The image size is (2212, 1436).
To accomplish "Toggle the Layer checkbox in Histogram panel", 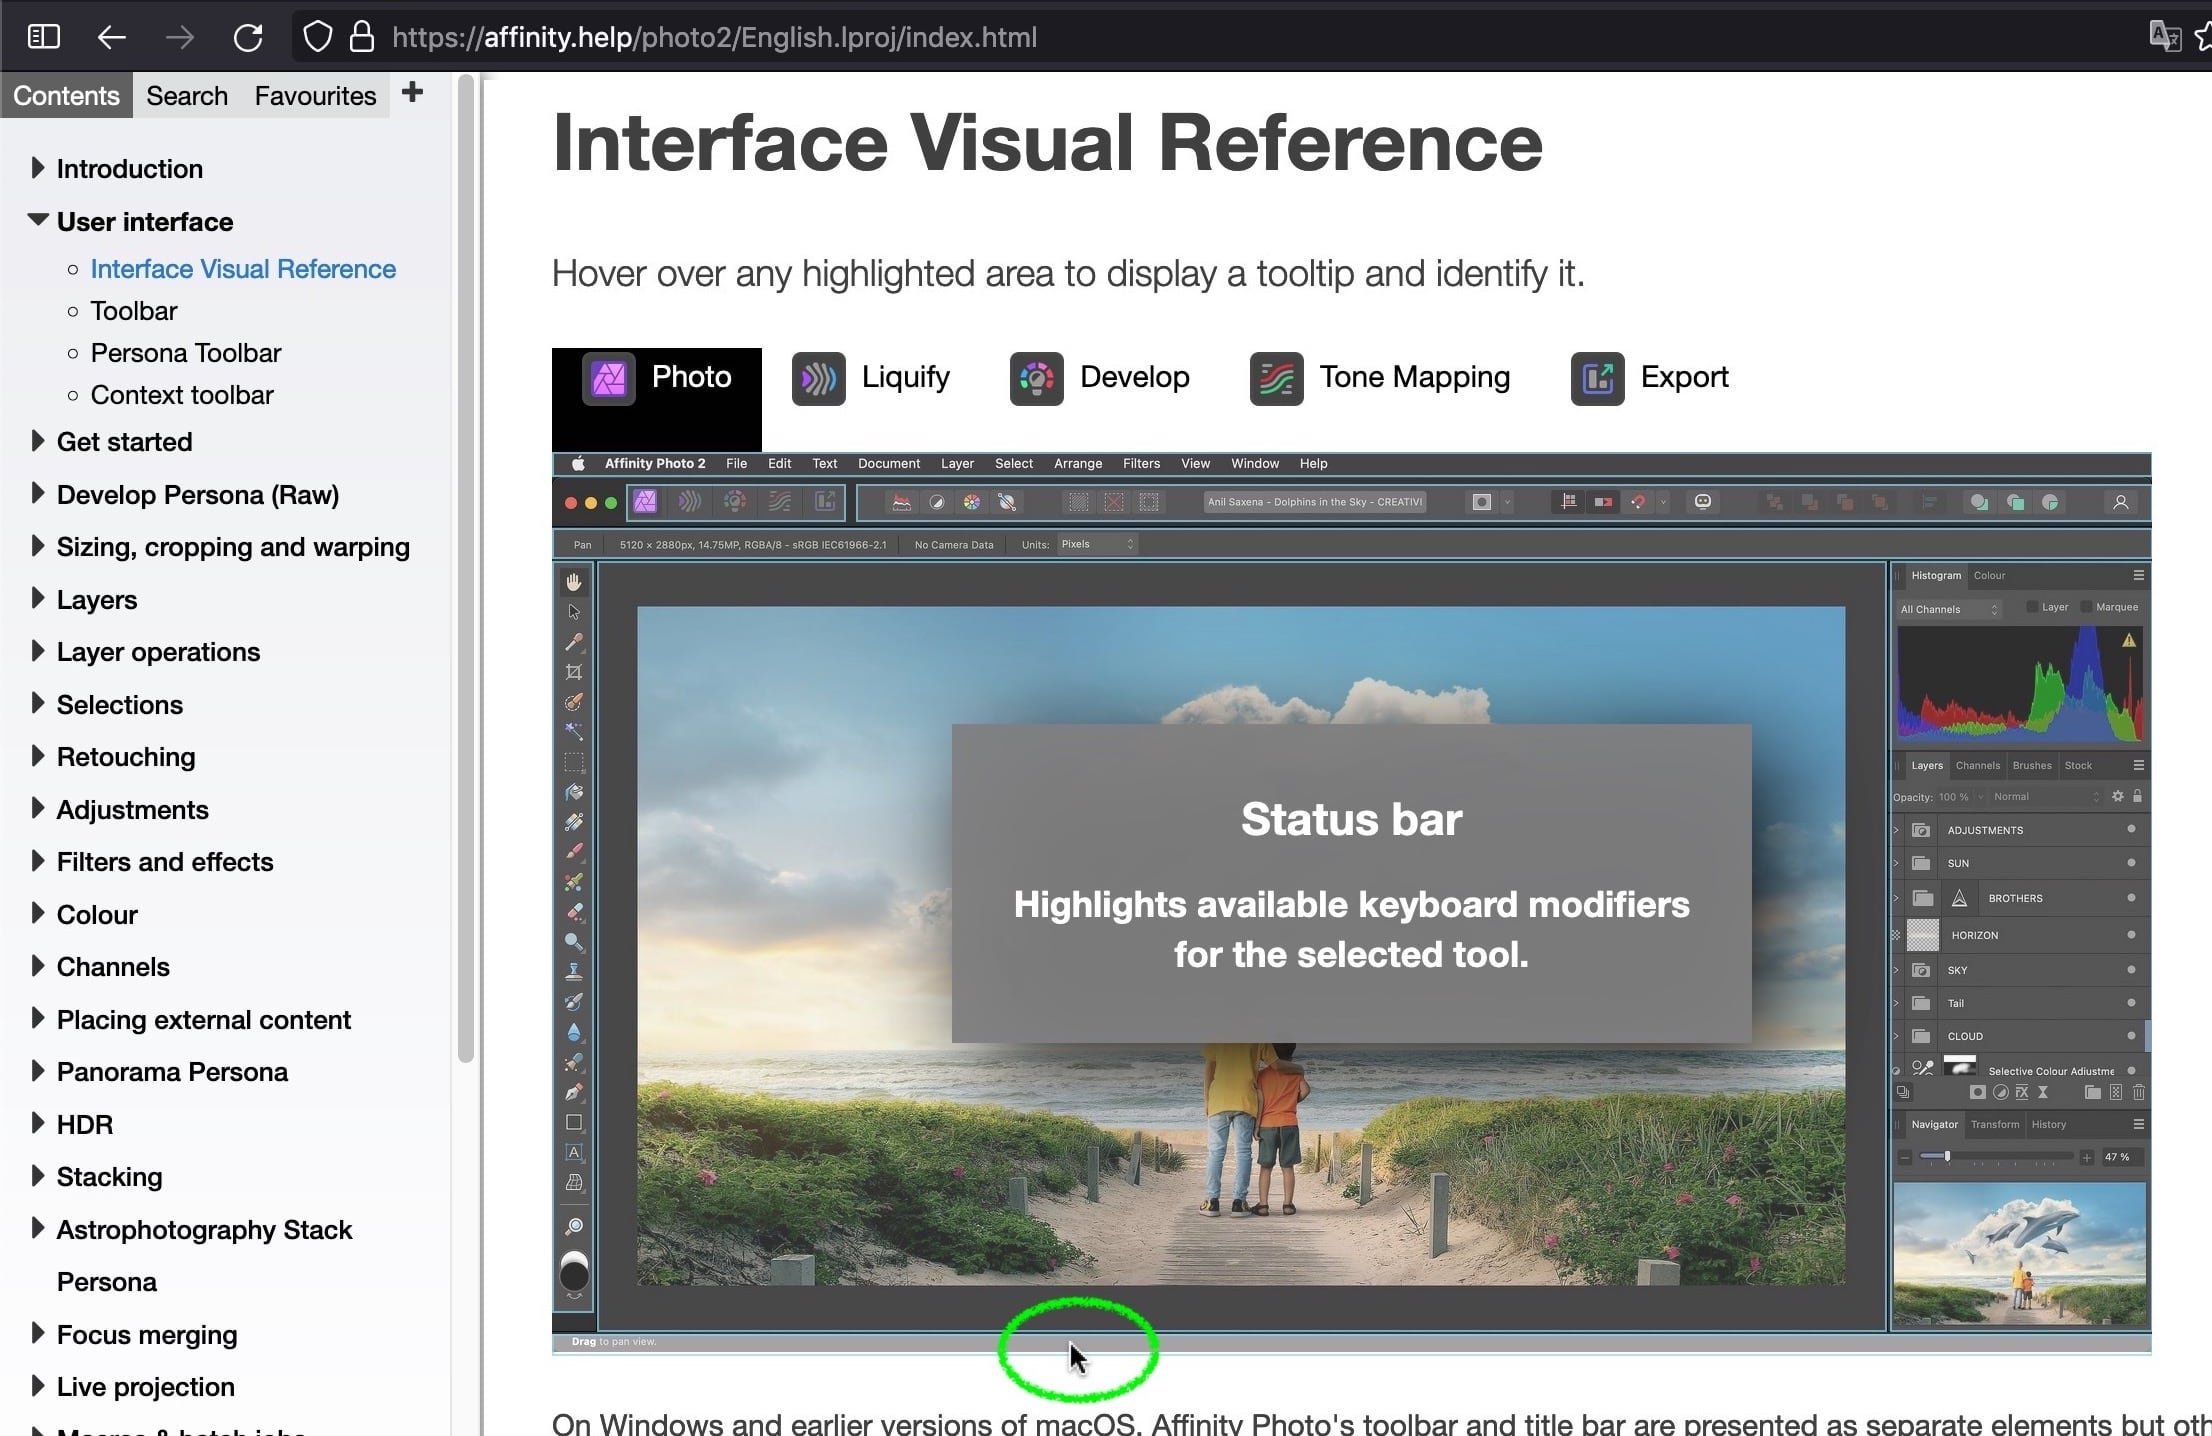I will point(2032,607).
